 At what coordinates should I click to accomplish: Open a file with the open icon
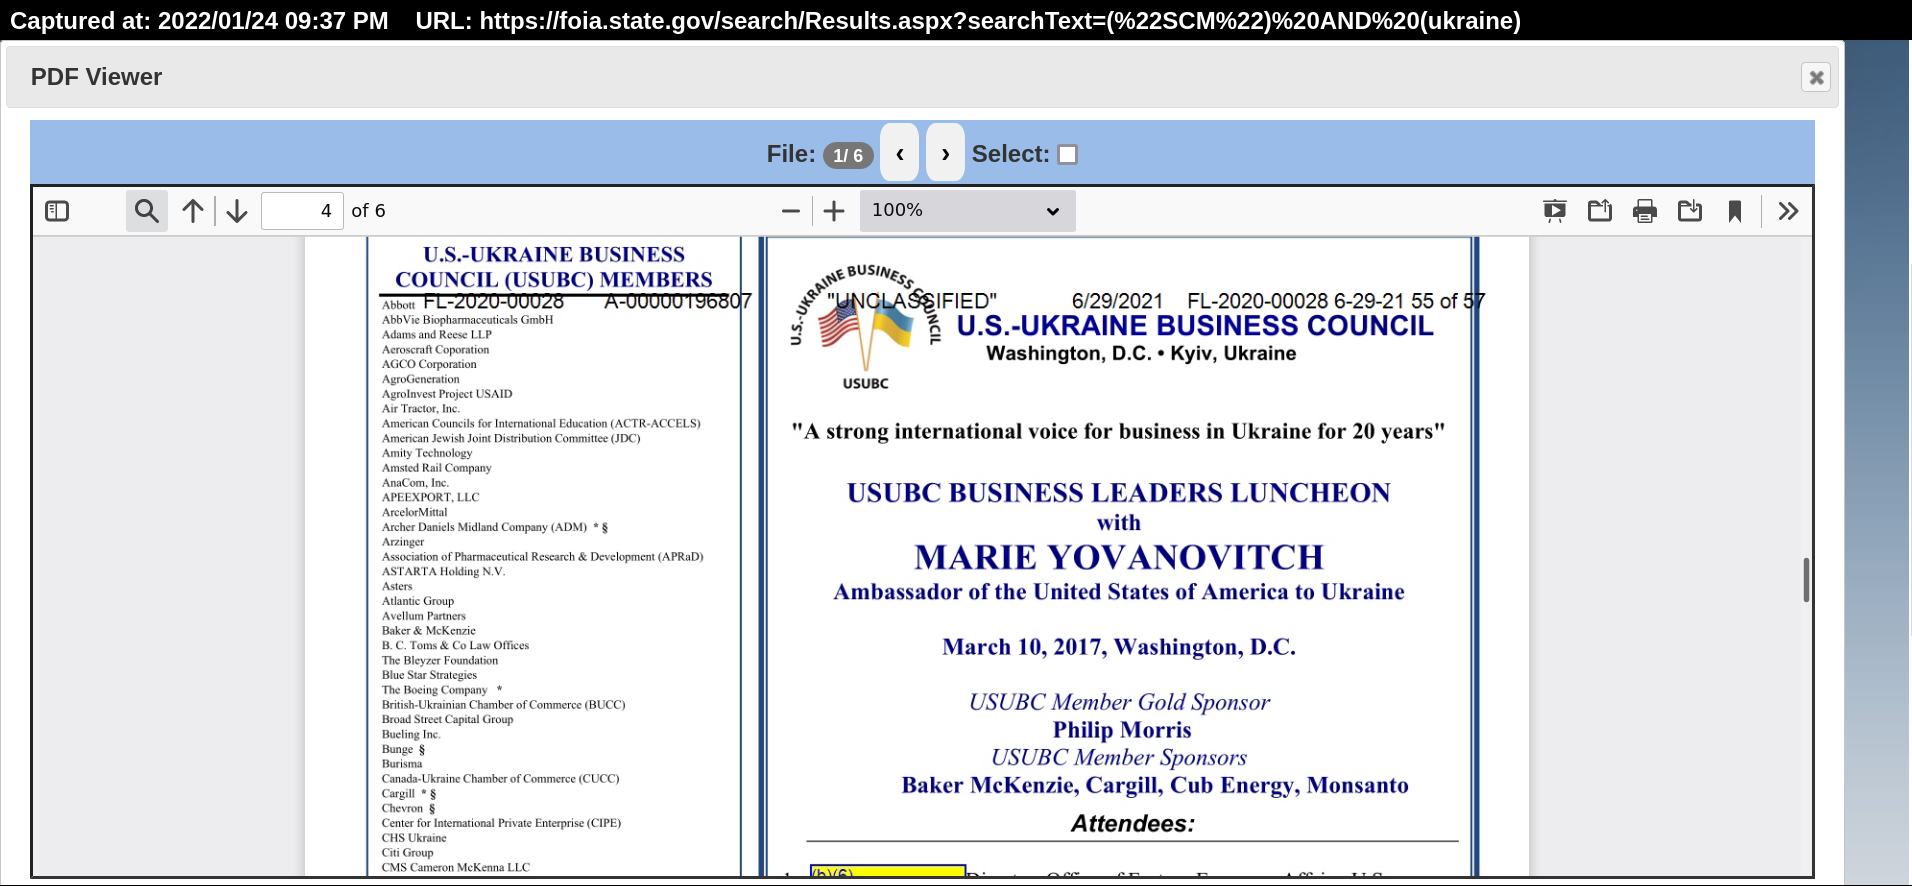point(1600,211)
